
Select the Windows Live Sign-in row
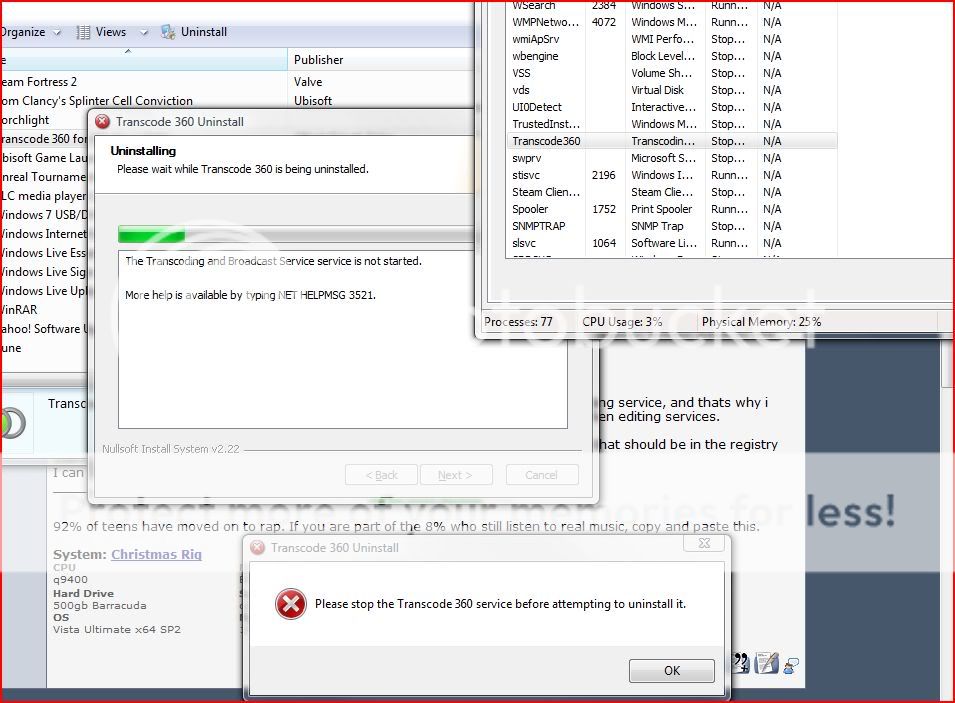pyautogui.click(x=44, y=272)
